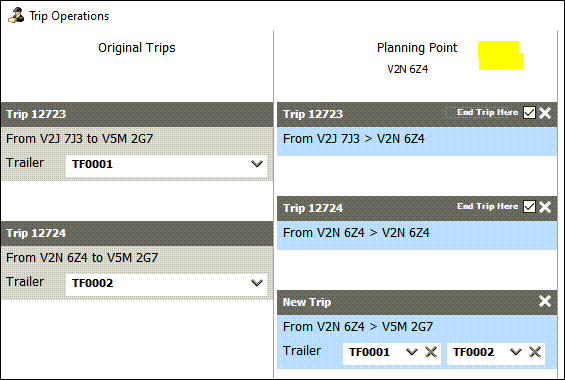The height and width of the screenshot is (380, 565).
Task: Select the original Trip 12723 header bar
Action: pos(137,115)
